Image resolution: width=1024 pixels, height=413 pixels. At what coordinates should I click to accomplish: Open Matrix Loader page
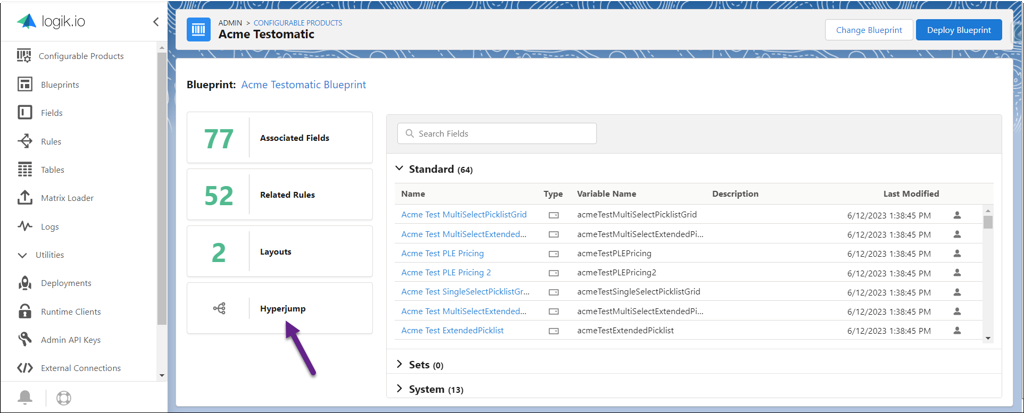pos(67,198)
